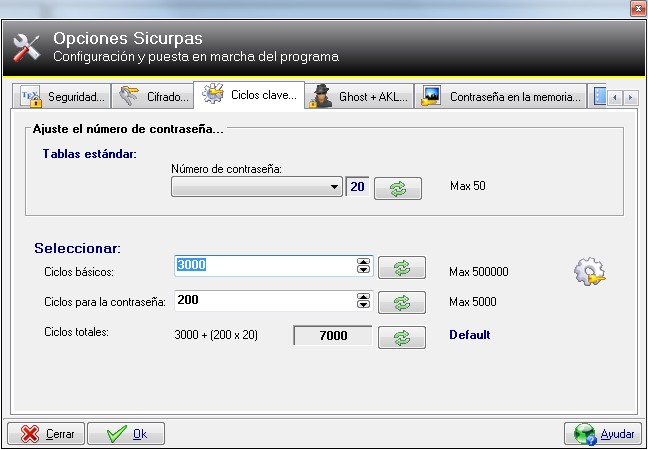Click the spy icon on Ghost tab
The image size is (648, 450).
[321, 96]
